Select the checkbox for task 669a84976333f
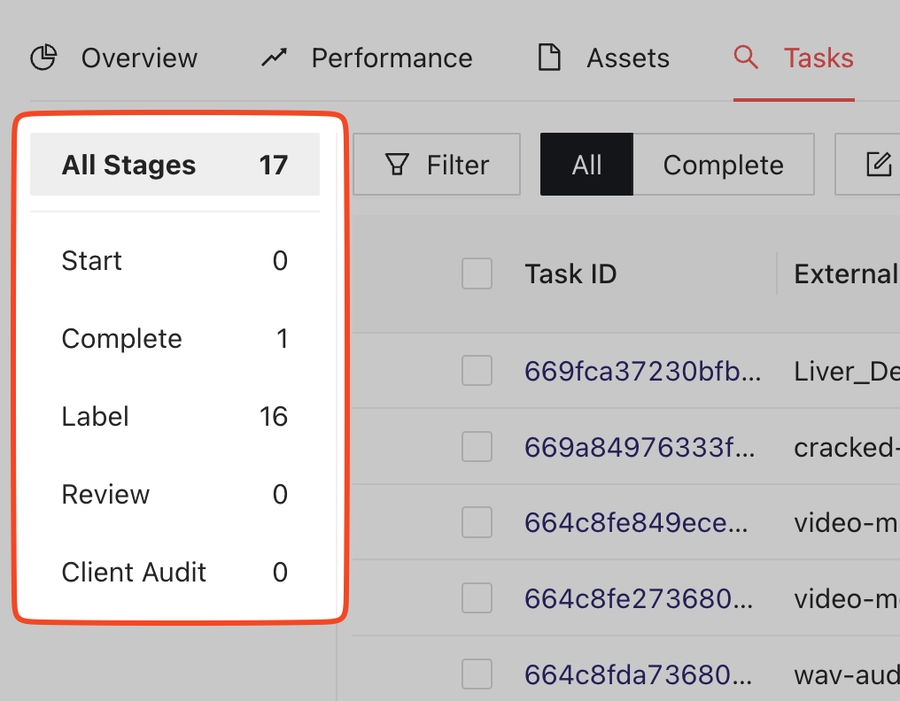The height and width of the screenshot is (701, 900). click(x=477, y=447)
